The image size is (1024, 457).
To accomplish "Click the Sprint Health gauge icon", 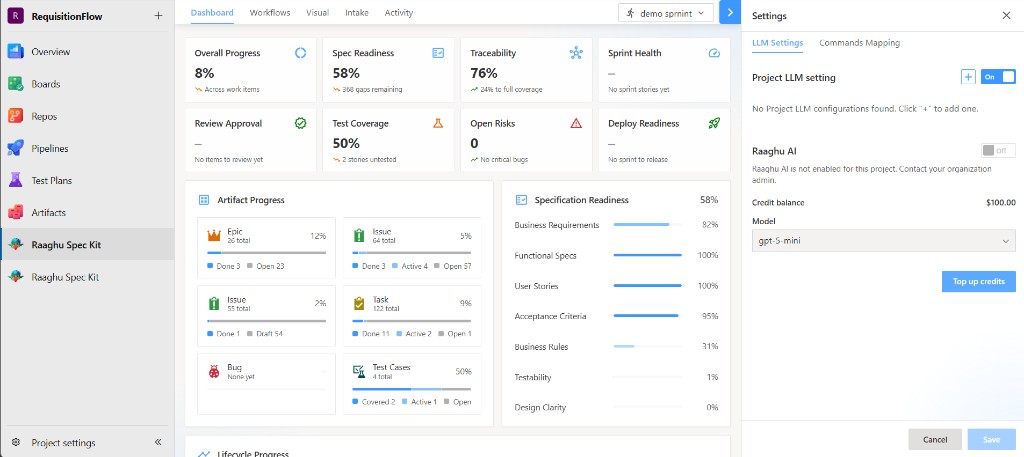I will [x=714, y=53].
